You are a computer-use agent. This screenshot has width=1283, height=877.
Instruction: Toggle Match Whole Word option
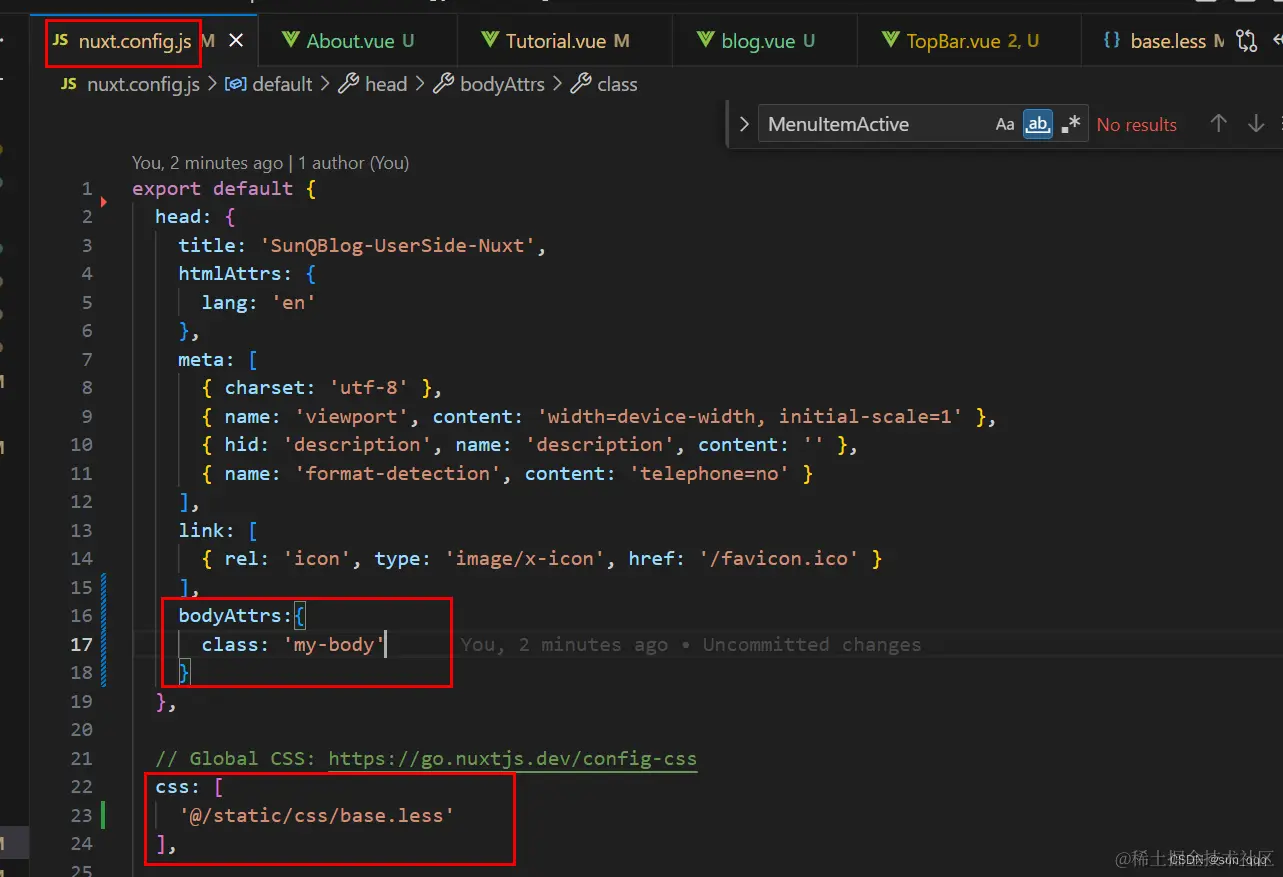coord(1038,125)
